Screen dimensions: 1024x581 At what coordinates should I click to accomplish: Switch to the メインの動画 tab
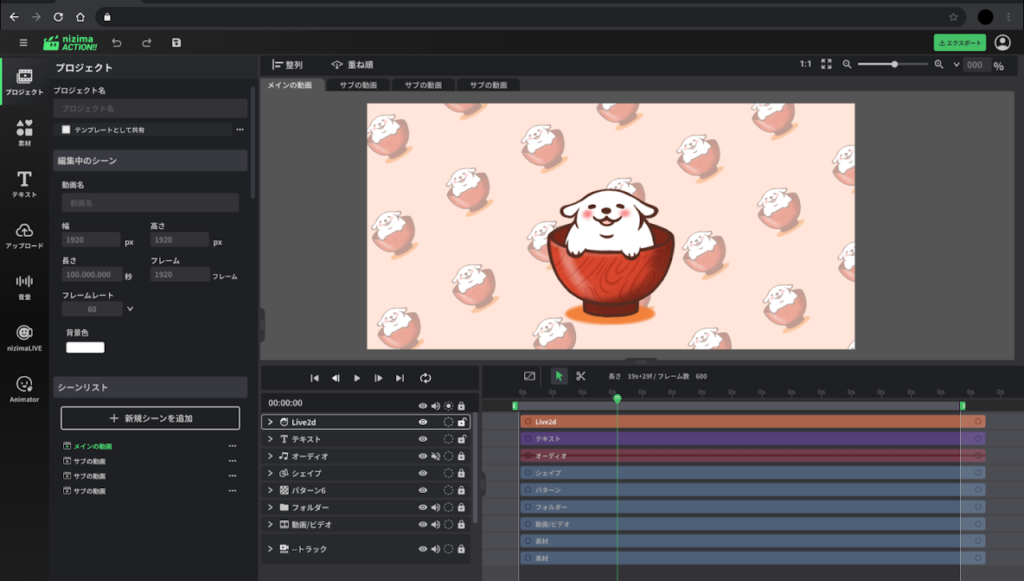[x=290, y=85]
